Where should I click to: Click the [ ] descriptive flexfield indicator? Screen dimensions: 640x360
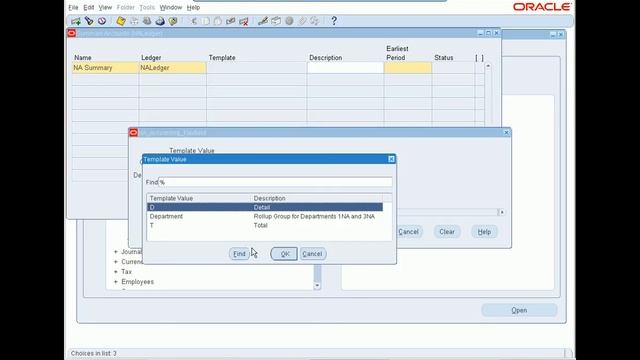tap(479, 58)
